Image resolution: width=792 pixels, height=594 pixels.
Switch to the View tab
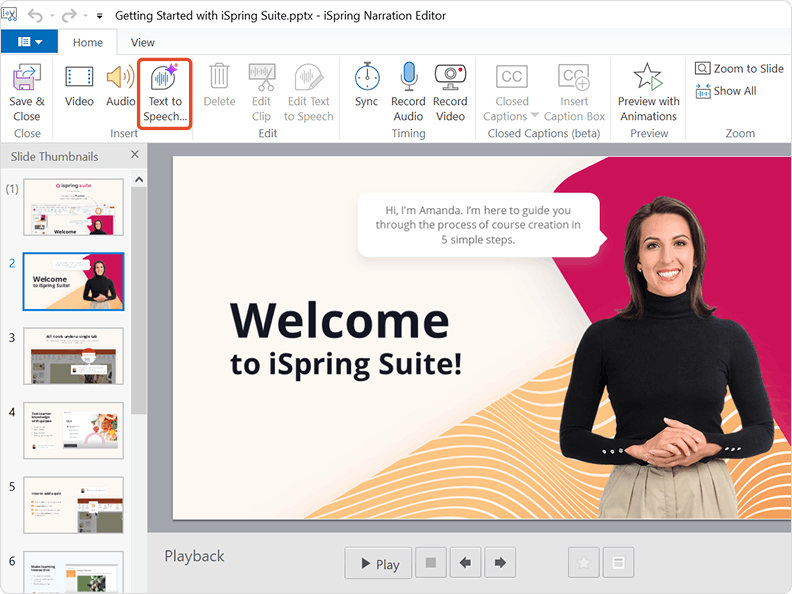click(142, 42)
